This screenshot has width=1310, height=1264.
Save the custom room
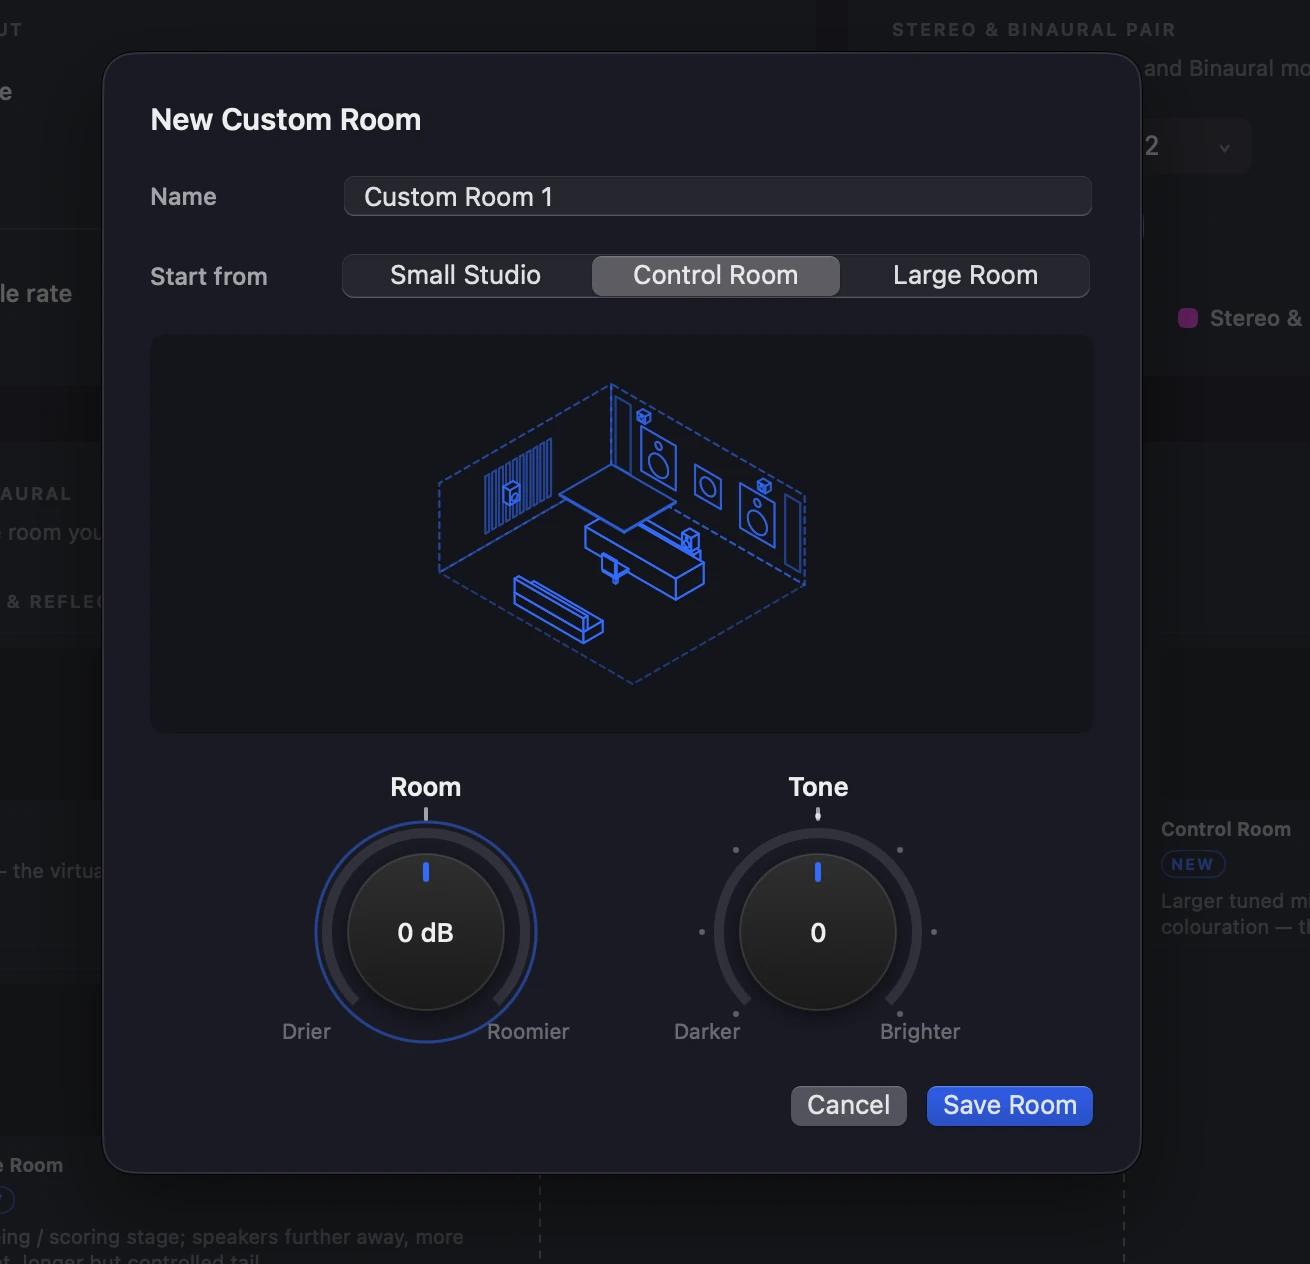[x=1010, y=1105]
